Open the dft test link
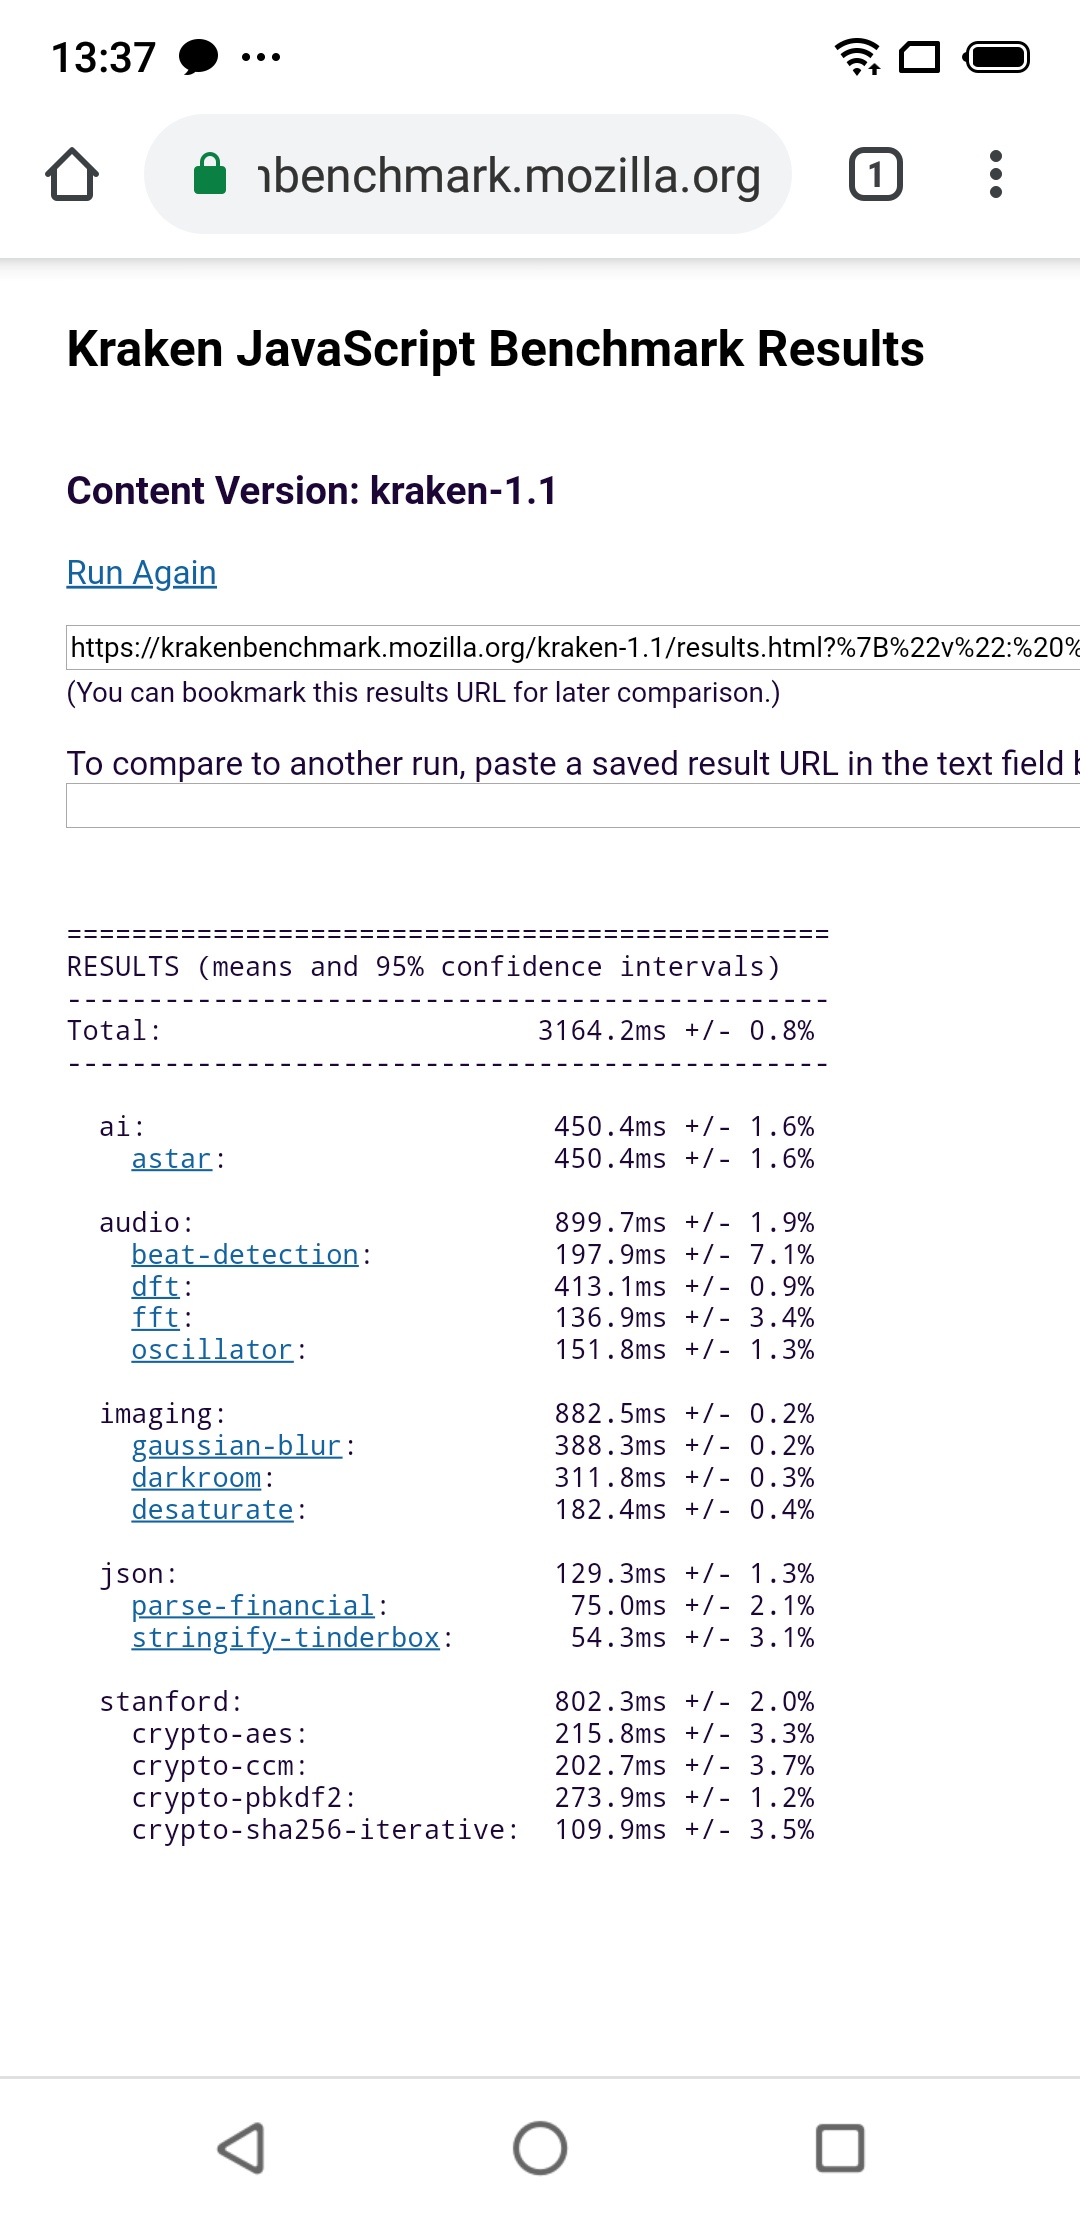Image resolution: width=1080 pixels, height=2220 pixels. click(155, 1287)
